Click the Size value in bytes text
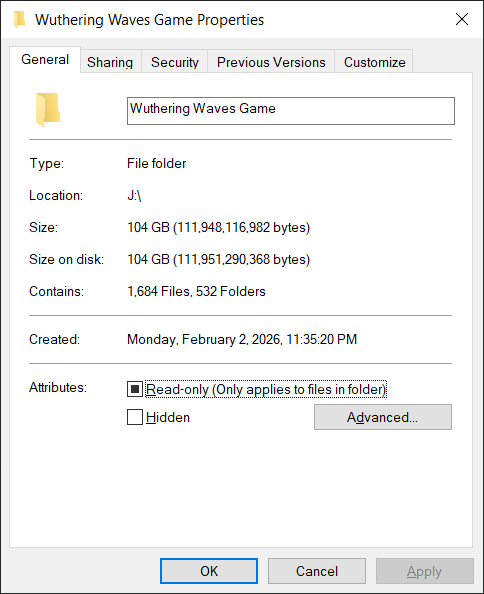Viewport: 484px width, 594px height. coord(219,227)
